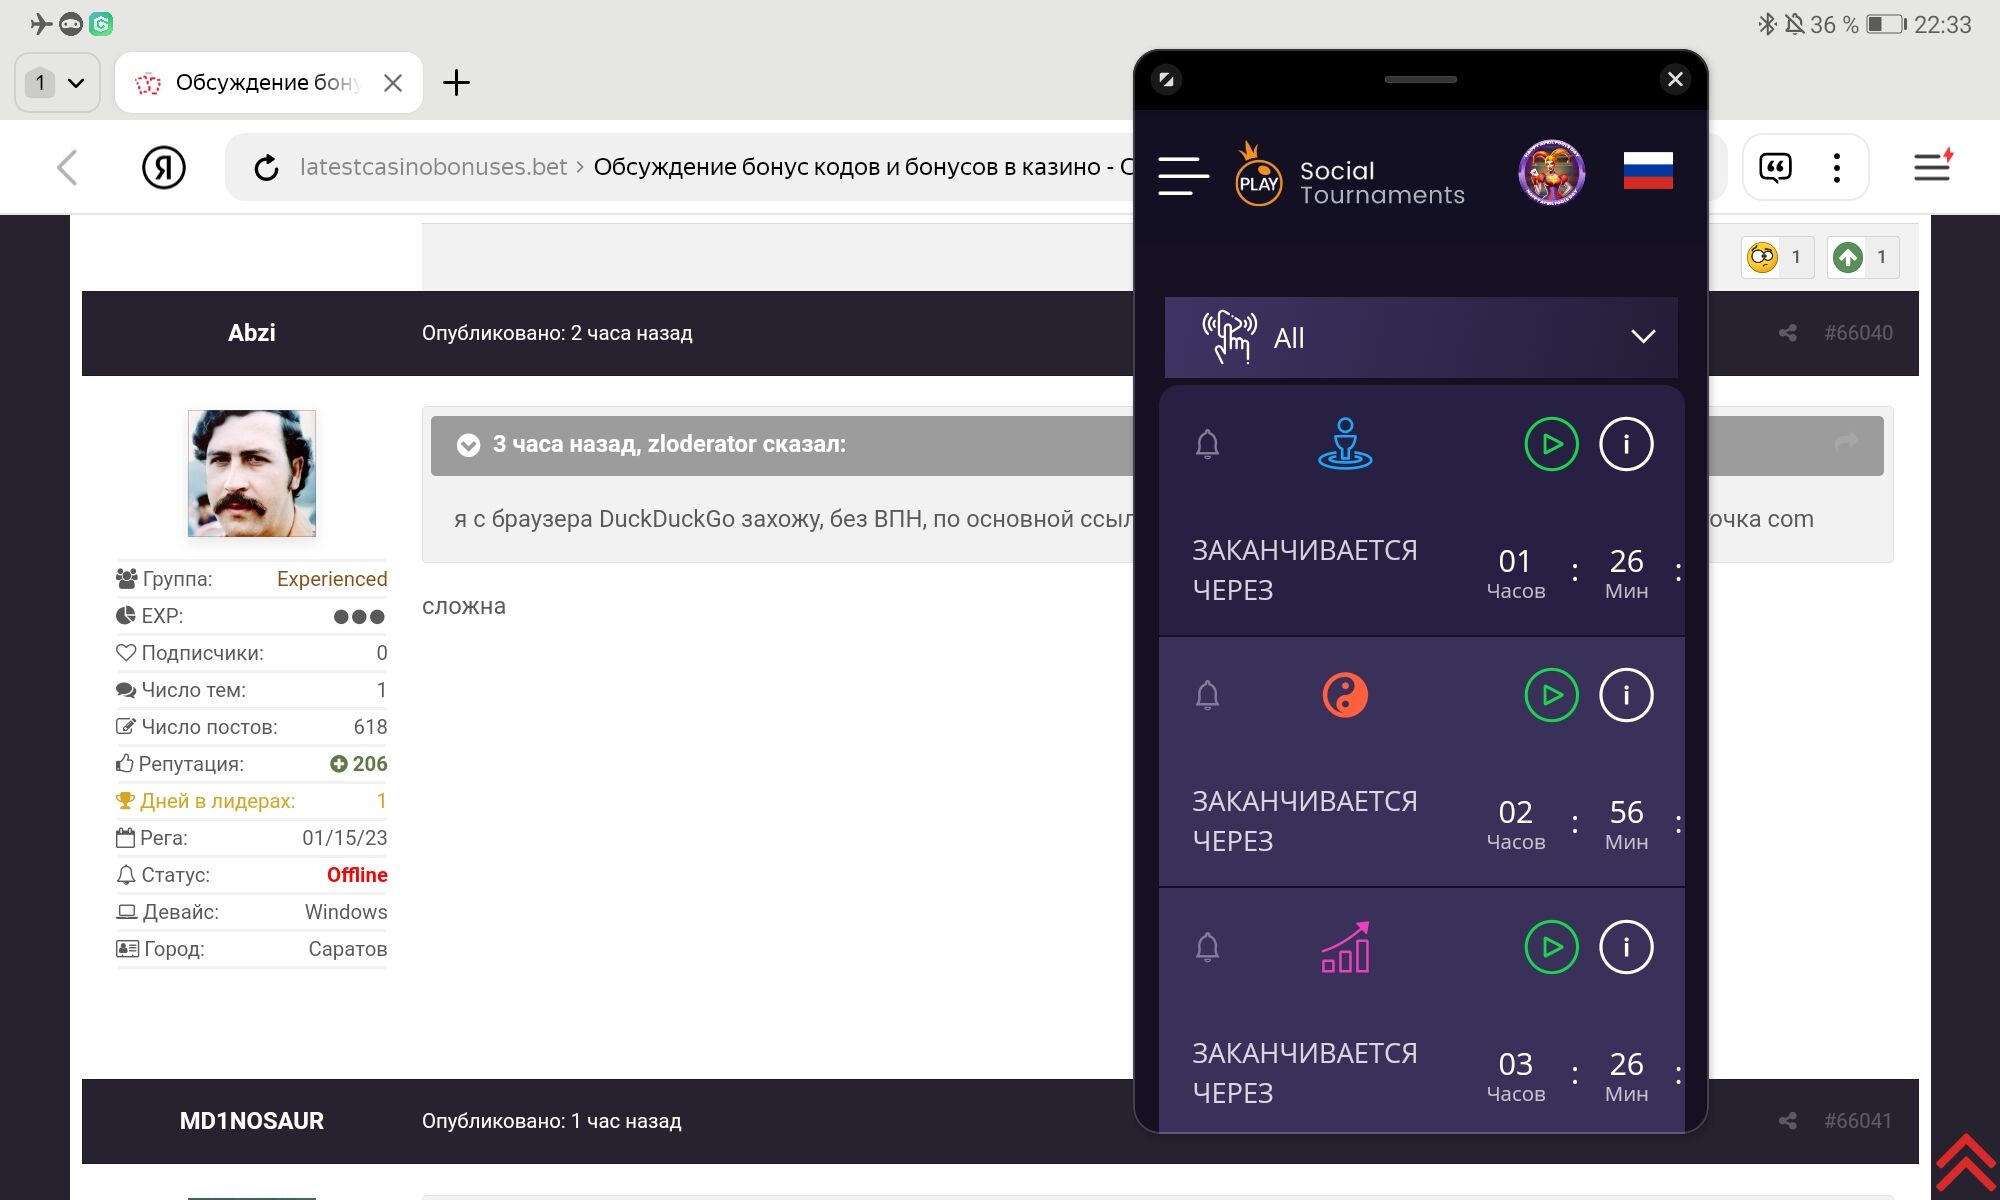This screenshot has height=1200, width=2000.
Task: Toggle bell notification for yin-yang tournament
Action: pos(1207,695)
